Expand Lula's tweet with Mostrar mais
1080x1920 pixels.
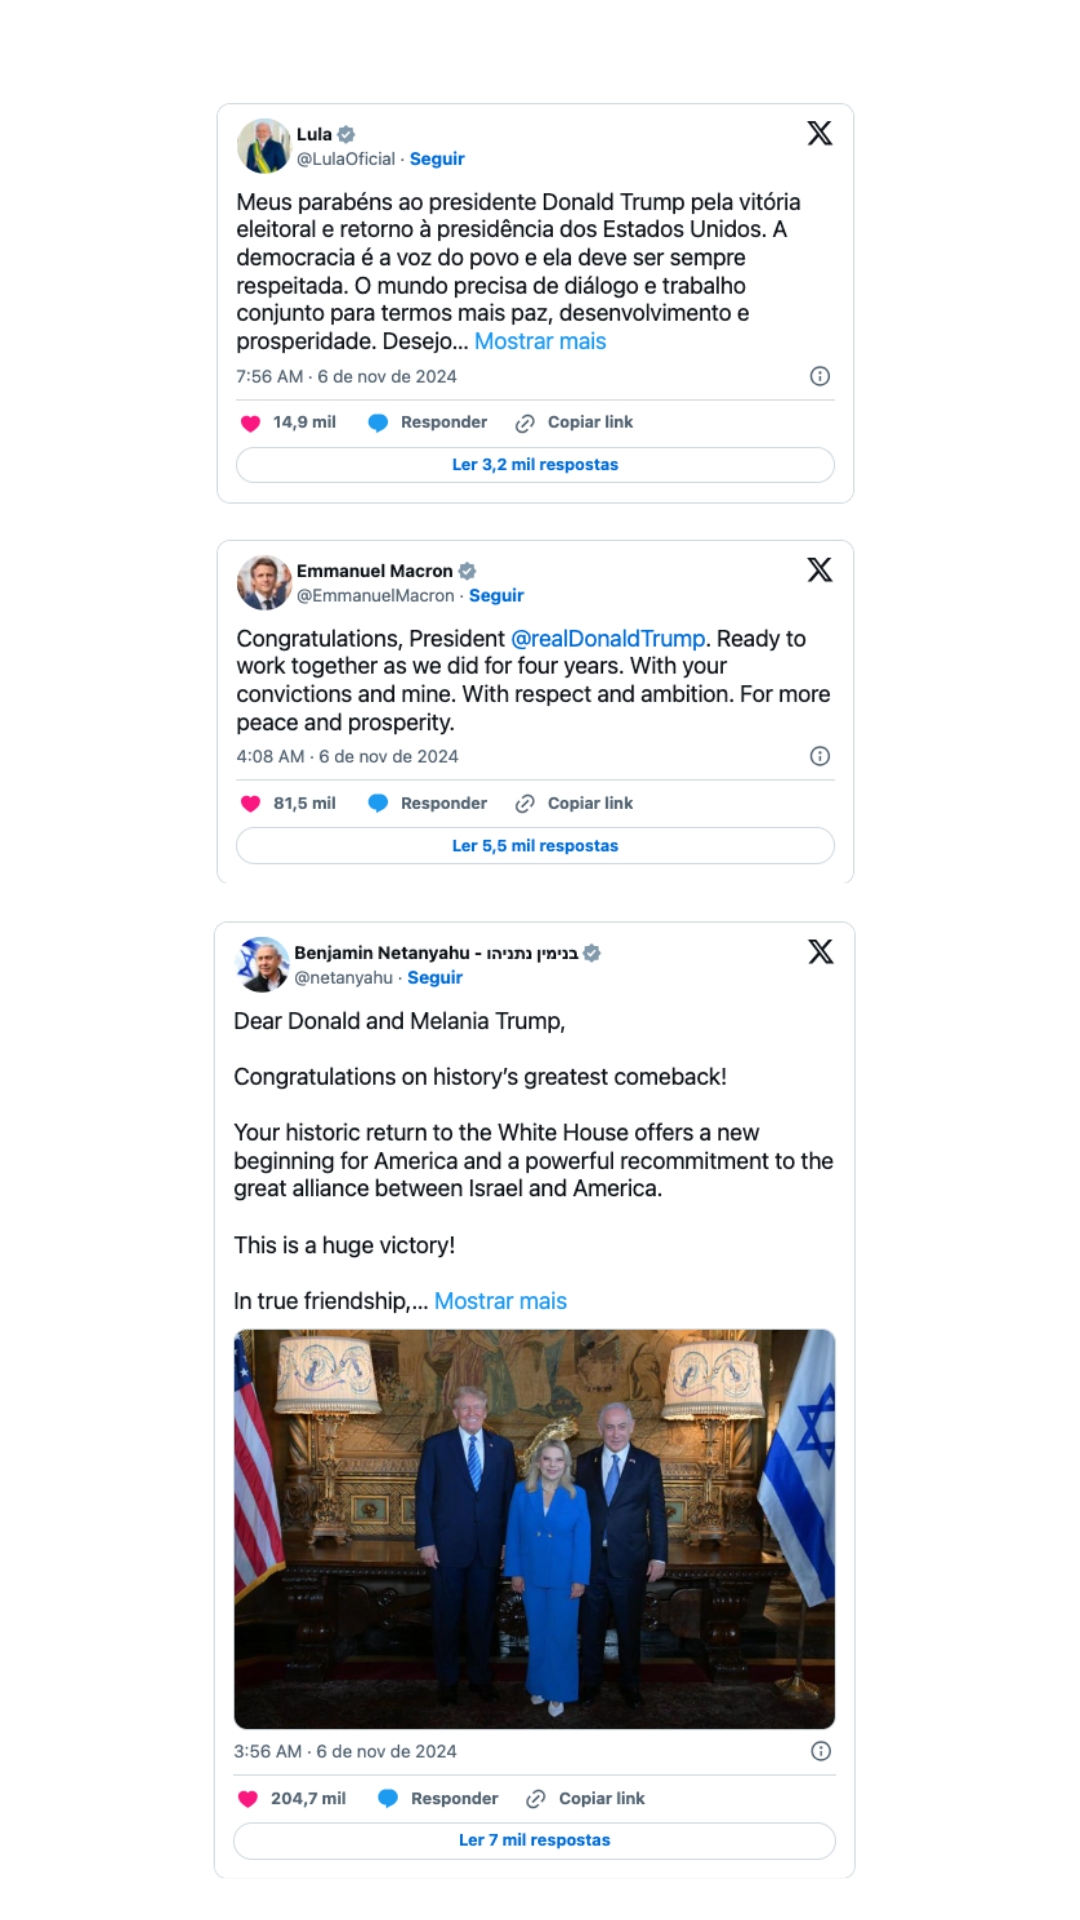click(x=540, y=341)
